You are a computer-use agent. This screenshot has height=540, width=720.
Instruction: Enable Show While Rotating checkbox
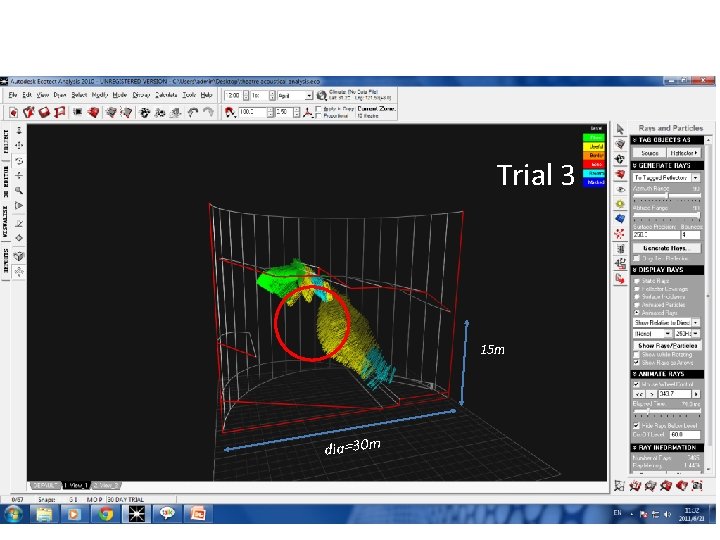(x=636, y=355)
